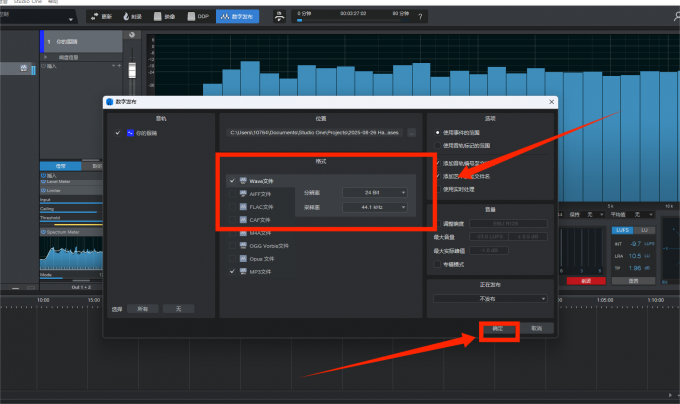This screenshot has width=680, height=404.
Task: Select the 使用音轨标记的范围 radio button
Action: click(x=436, y=145)
